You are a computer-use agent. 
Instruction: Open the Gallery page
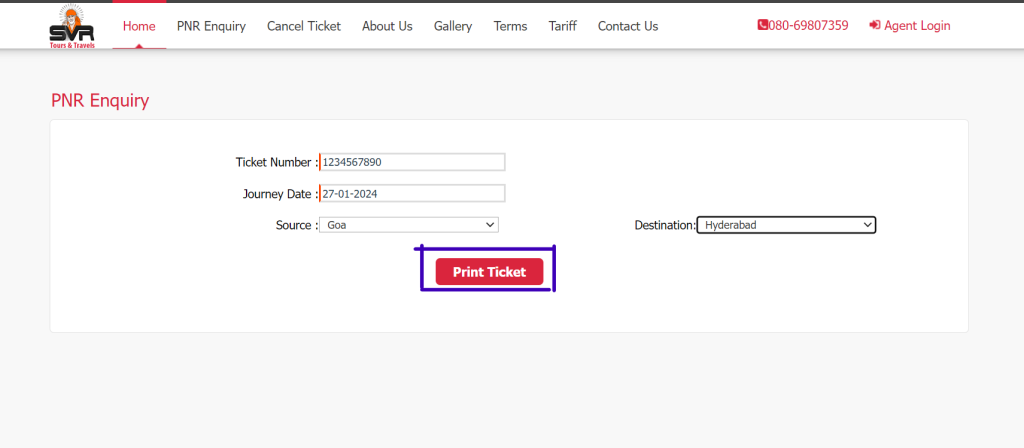pos(453,26)
